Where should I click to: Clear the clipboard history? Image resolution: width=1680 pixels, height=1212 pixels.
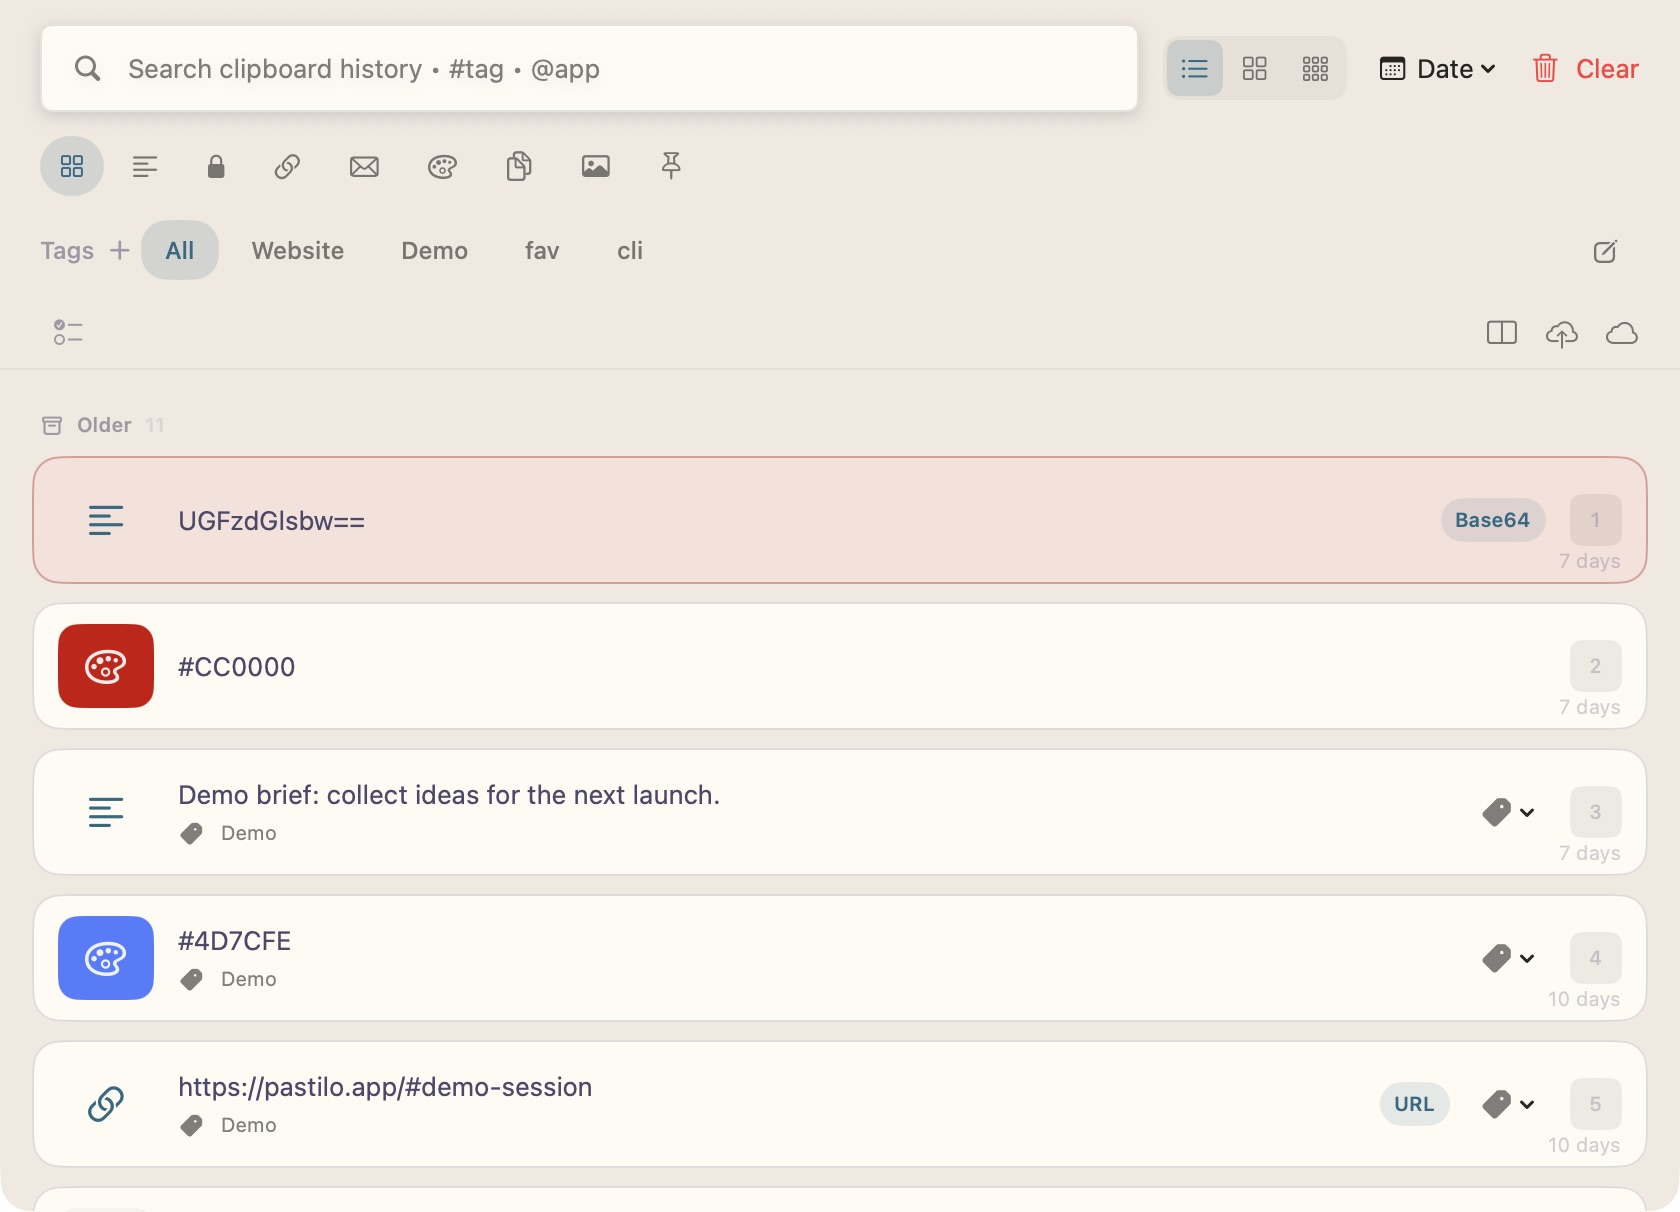(1586, 69)
